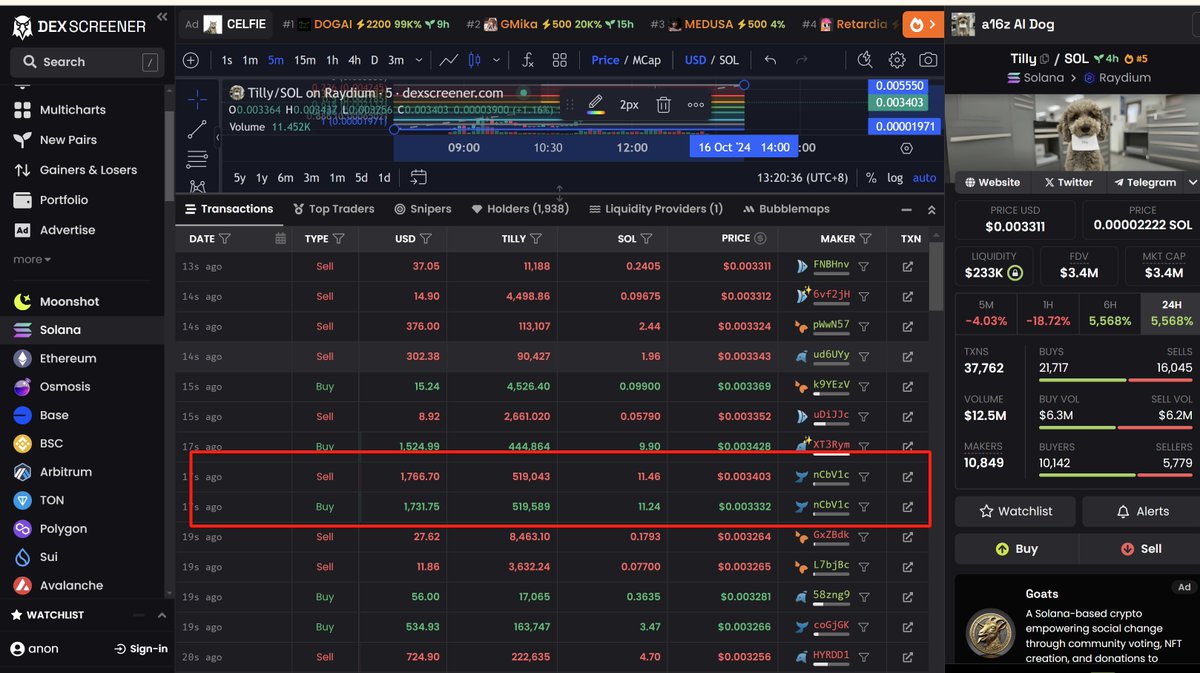This screenshot has height=673, width=1200.
Task: Open transaction link for maker 6vf2jH
Action: (x=908, y=296)
